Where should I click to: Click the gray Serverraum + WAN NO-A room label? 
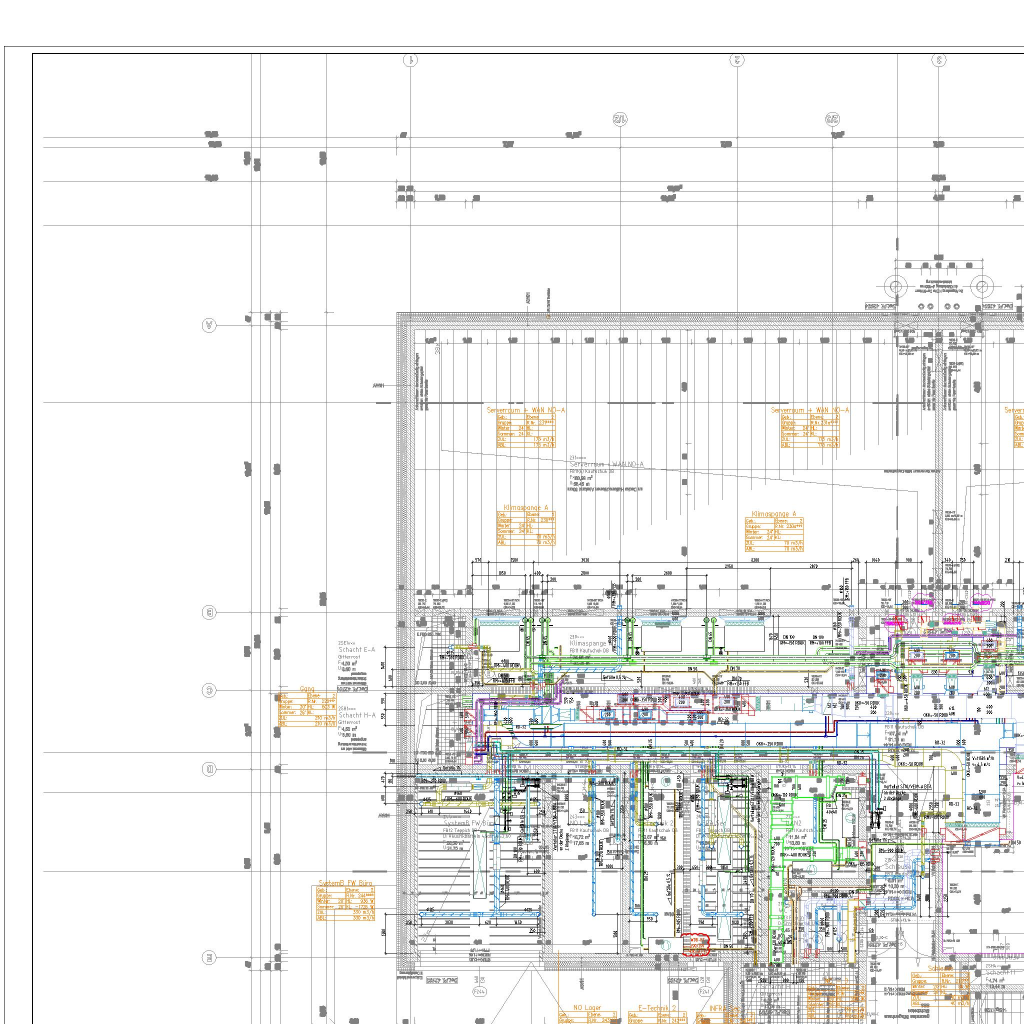607,465
